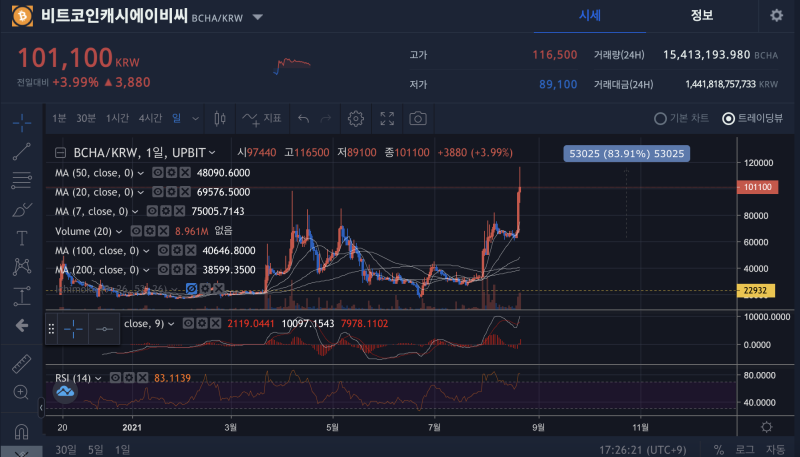Image resolution: width=800 pixels, height=457 pixels.
Task: Open the candlestick chart style selector
Action: (x=220, y=118)
